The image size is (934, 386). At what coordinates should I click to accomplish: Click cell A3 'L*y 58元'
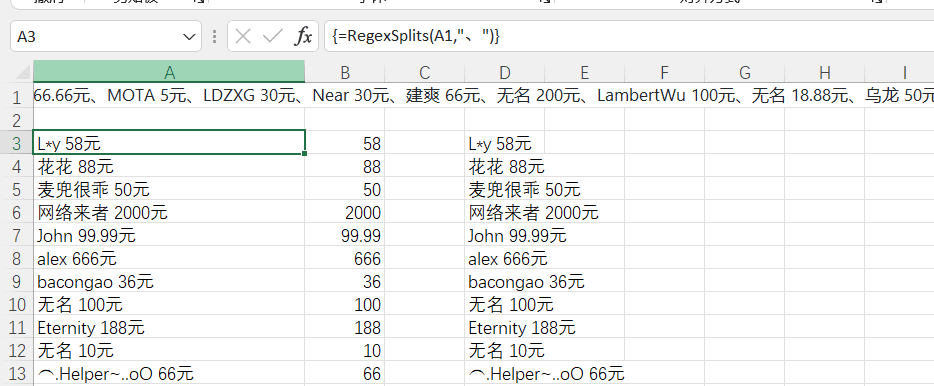[169, 142]
